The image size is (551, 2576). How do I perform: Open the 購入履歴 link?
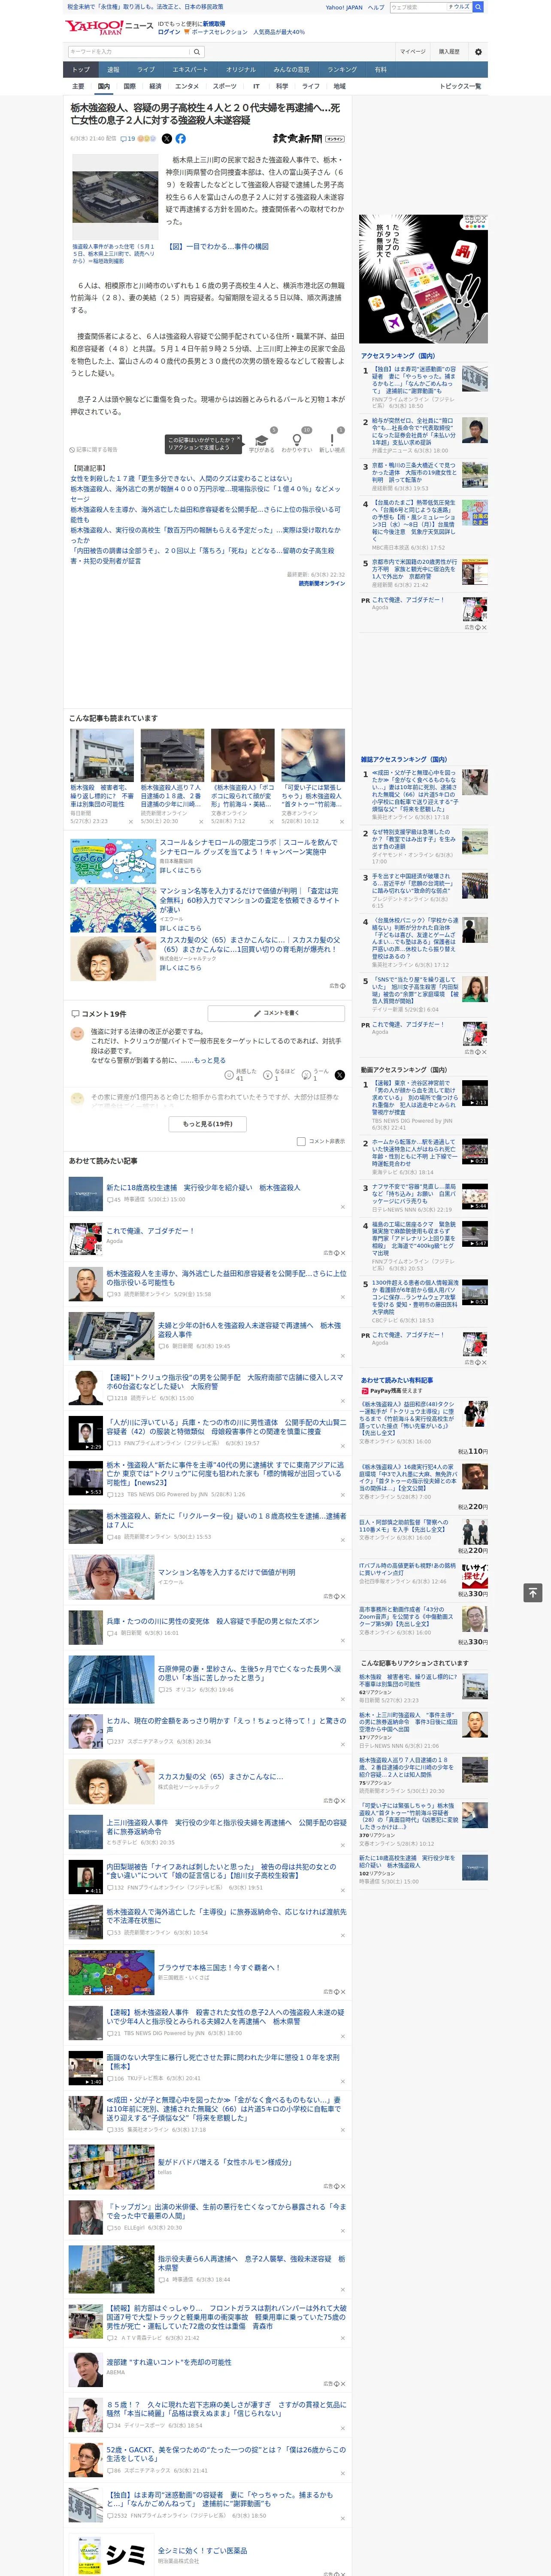[x=449, y=52]
